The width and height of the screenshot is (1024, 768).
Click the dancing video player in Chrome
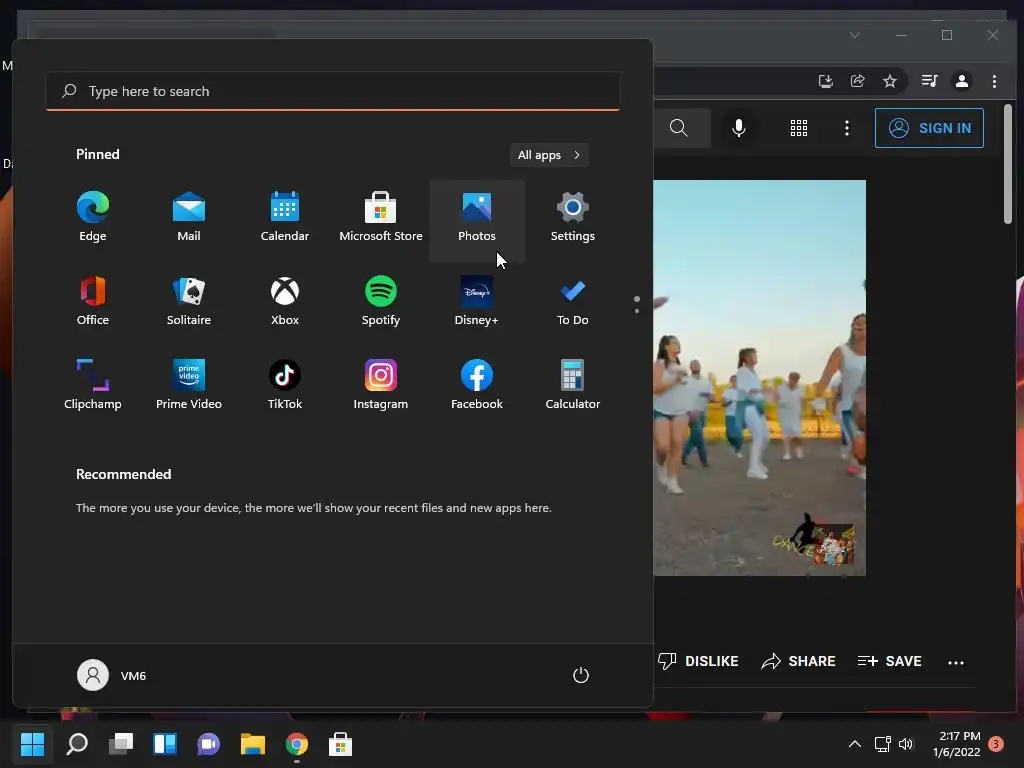click(x=760, y=378)
